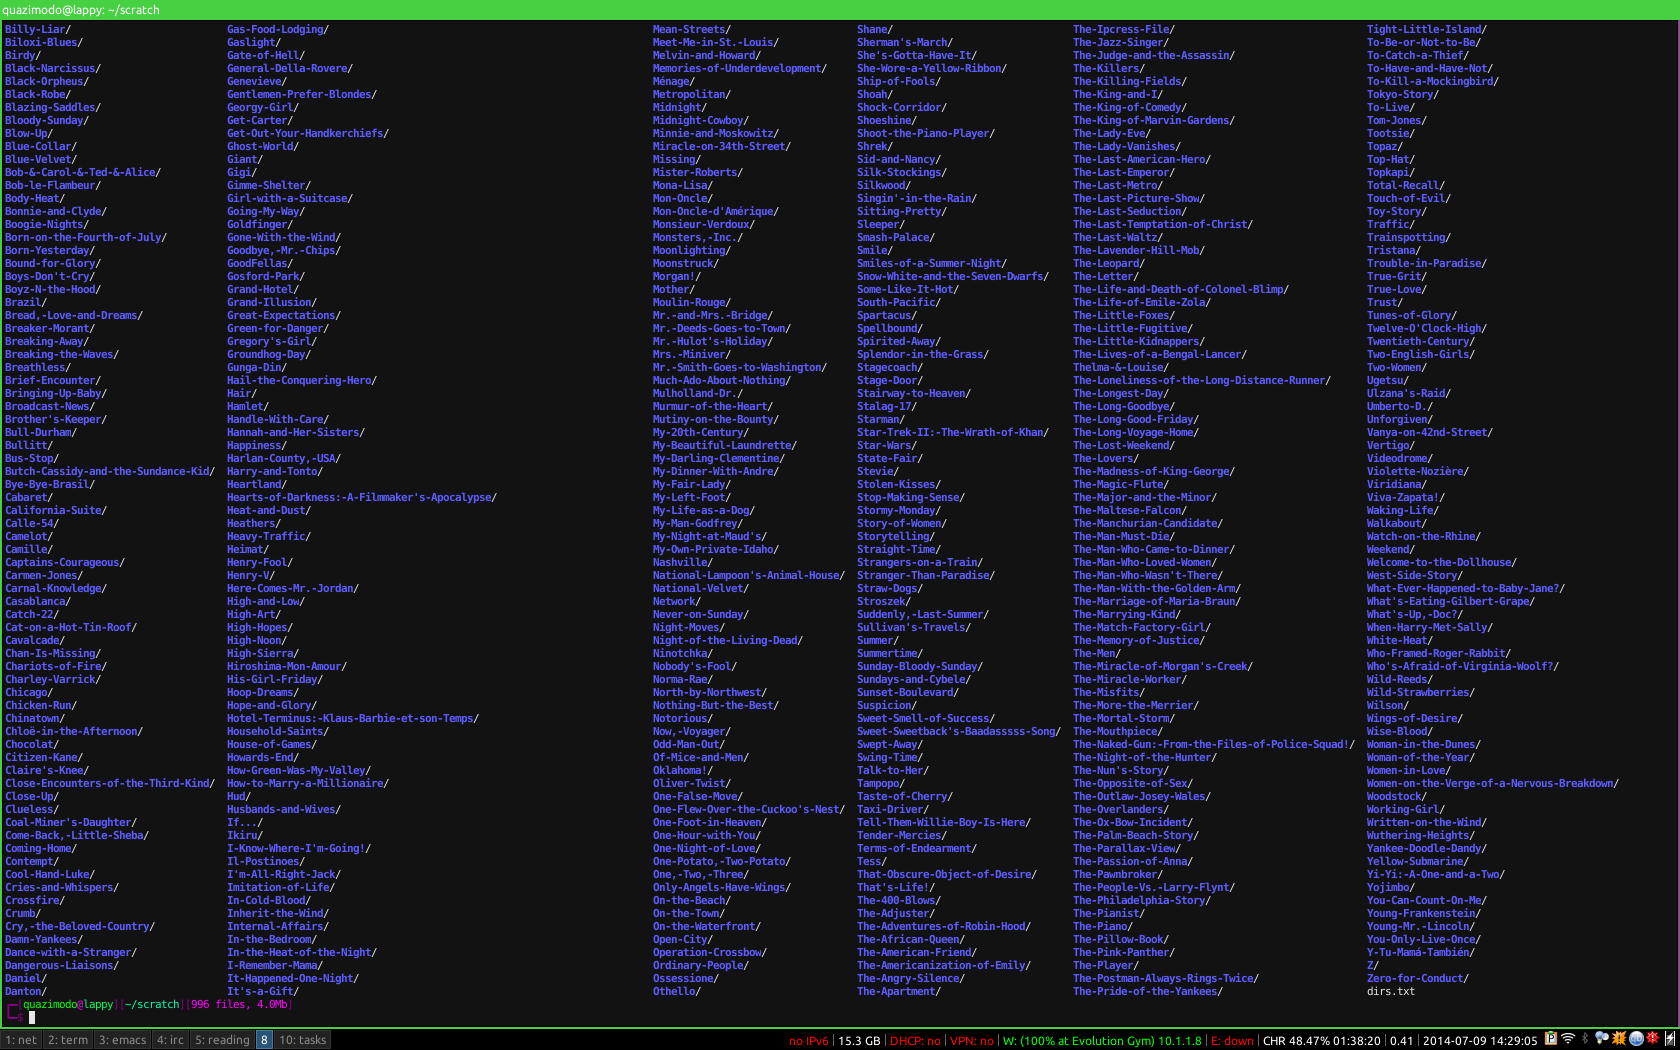Click 'Star-Trek-II:-The-Wrath-of-Khan/' directory

pyautogui.click(x=953, y=433)
